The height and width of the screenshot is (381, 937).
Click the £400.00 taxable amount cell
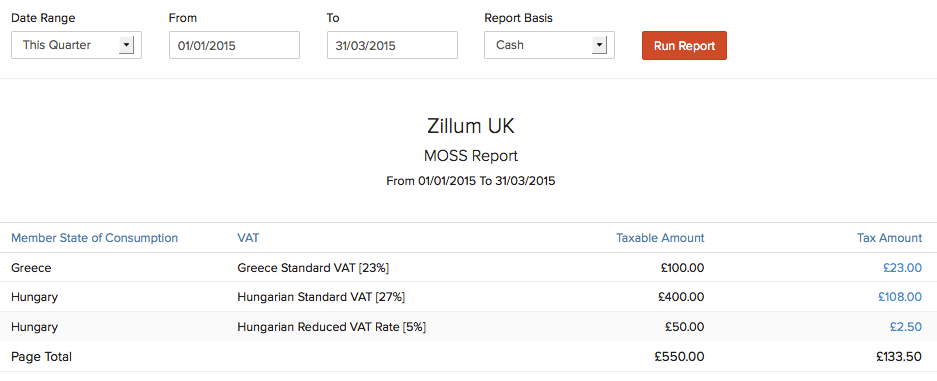pos(681,297)
